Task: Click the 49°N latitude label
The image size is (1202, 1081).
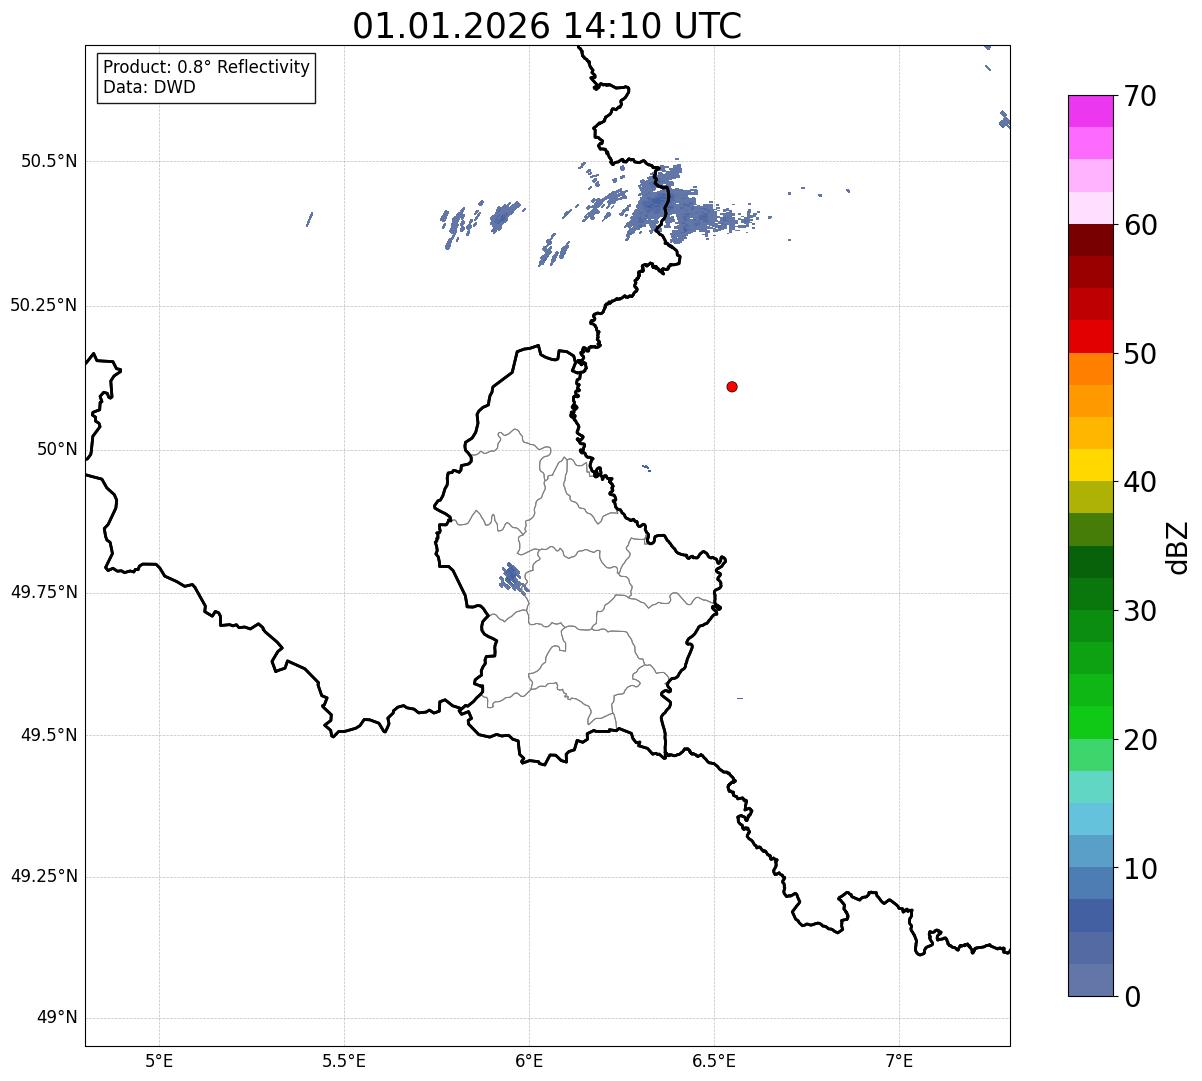Action: point(57,1018)
